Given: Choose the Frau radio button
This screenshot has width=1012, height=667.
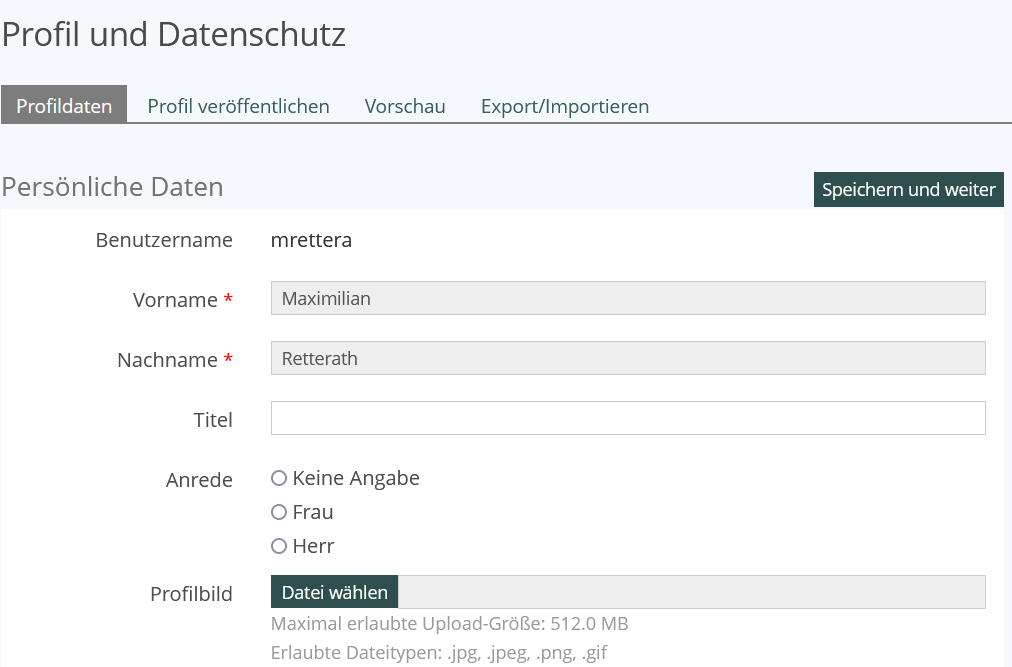Looking at the screenshot, I should click(x=279, y=512).
